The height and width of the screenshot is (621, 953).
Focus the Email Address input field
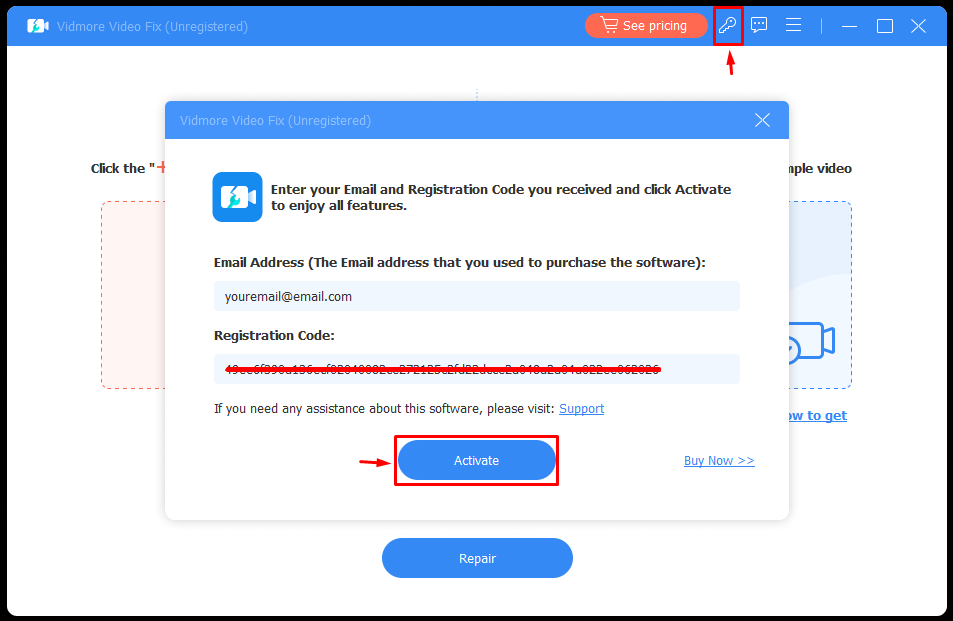tap(476, 297)
